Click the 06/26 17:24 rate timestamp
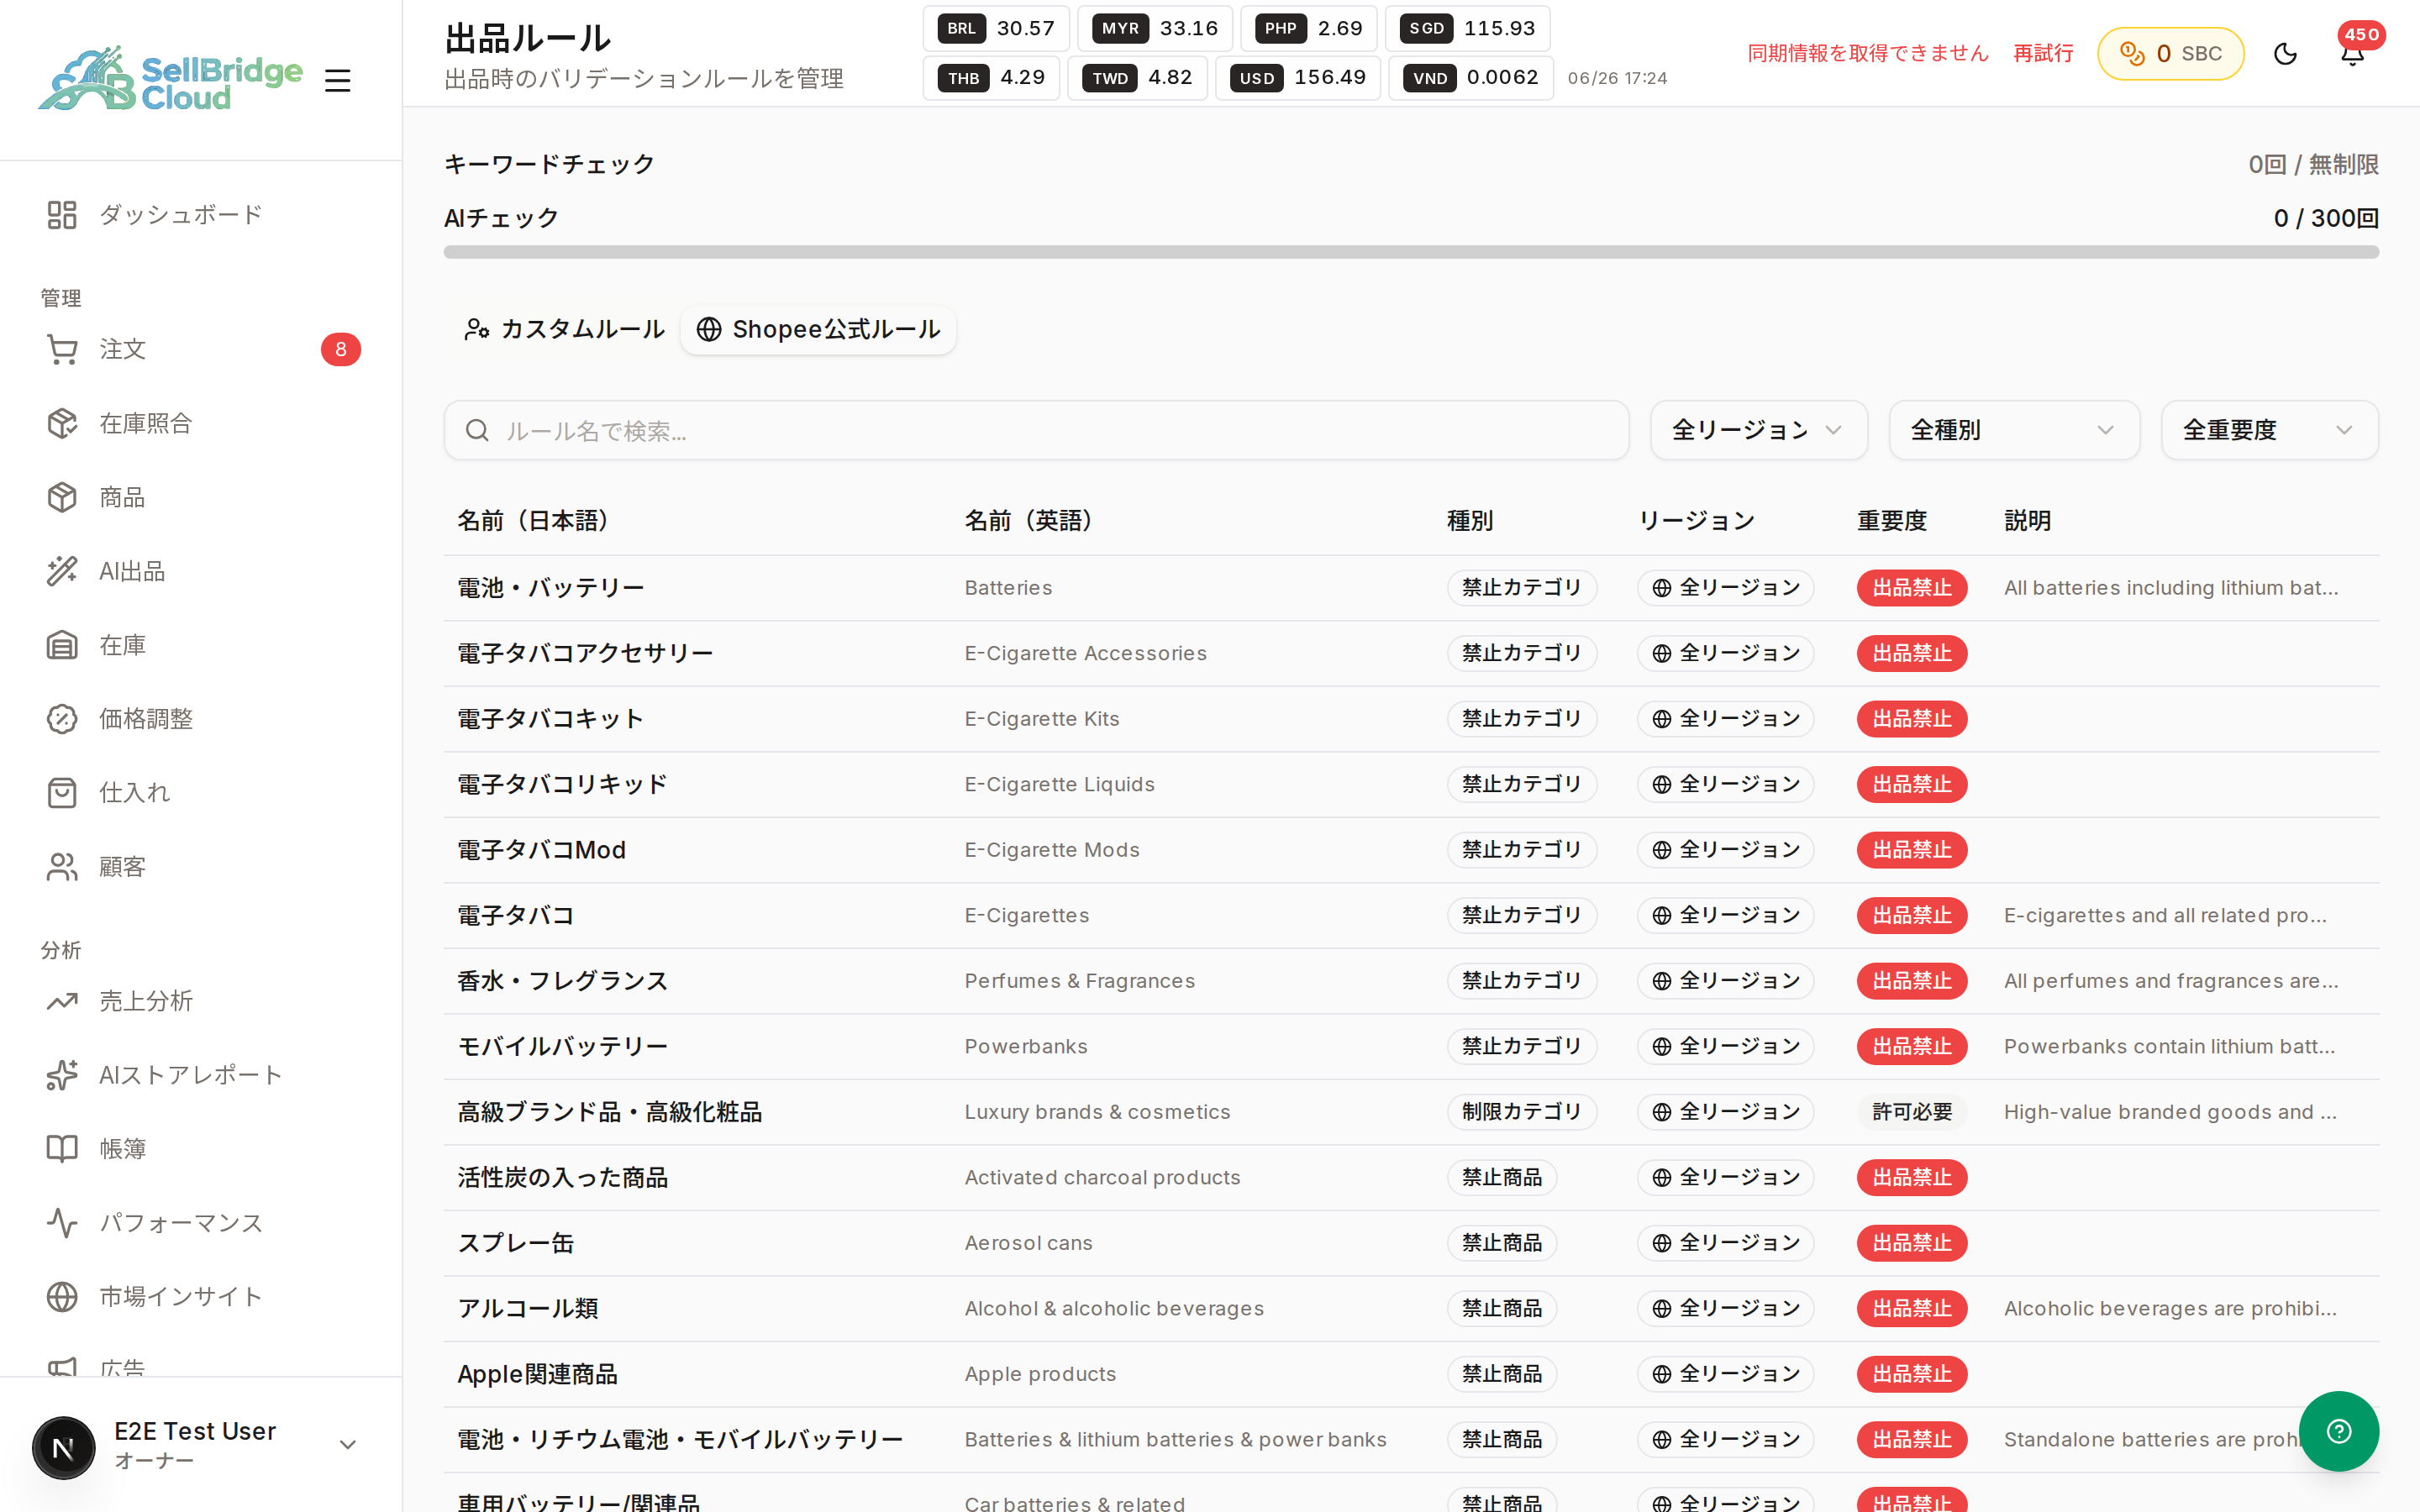 1617,78
